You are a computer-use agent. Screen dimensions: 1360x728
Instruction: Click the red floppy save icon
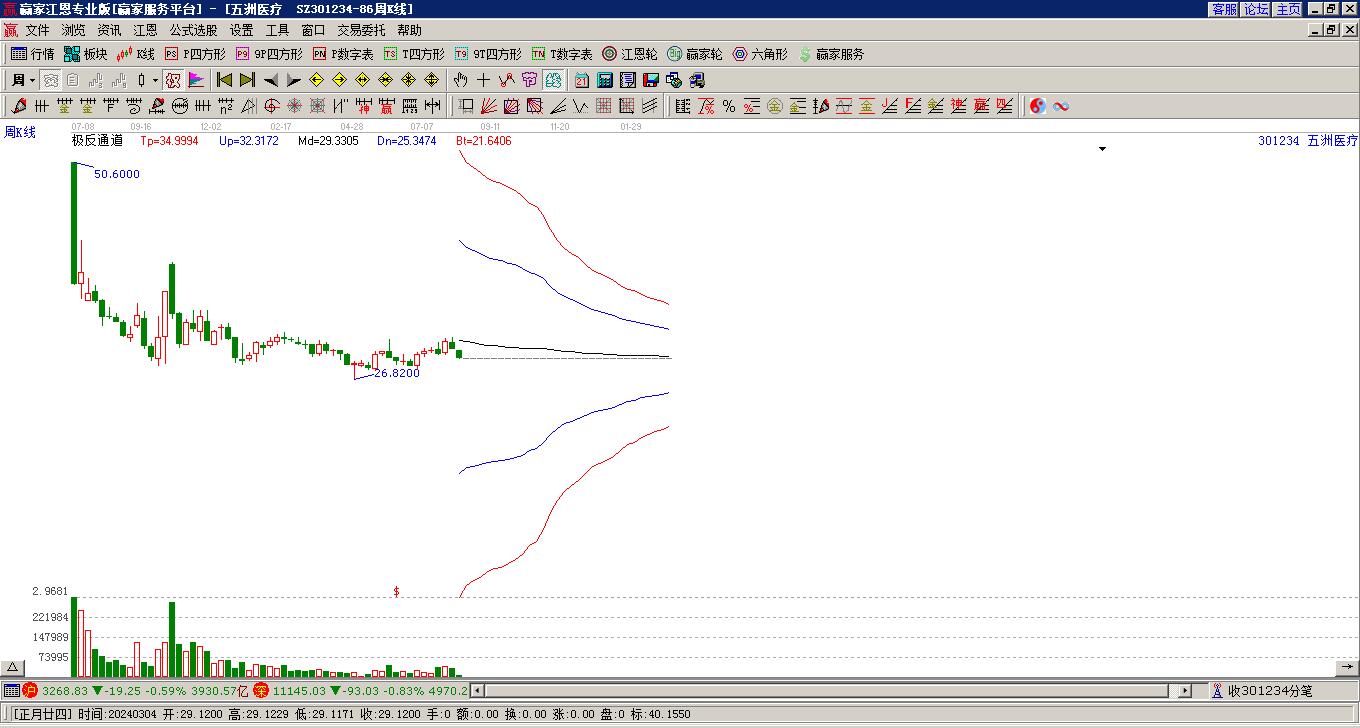point(651,80)
